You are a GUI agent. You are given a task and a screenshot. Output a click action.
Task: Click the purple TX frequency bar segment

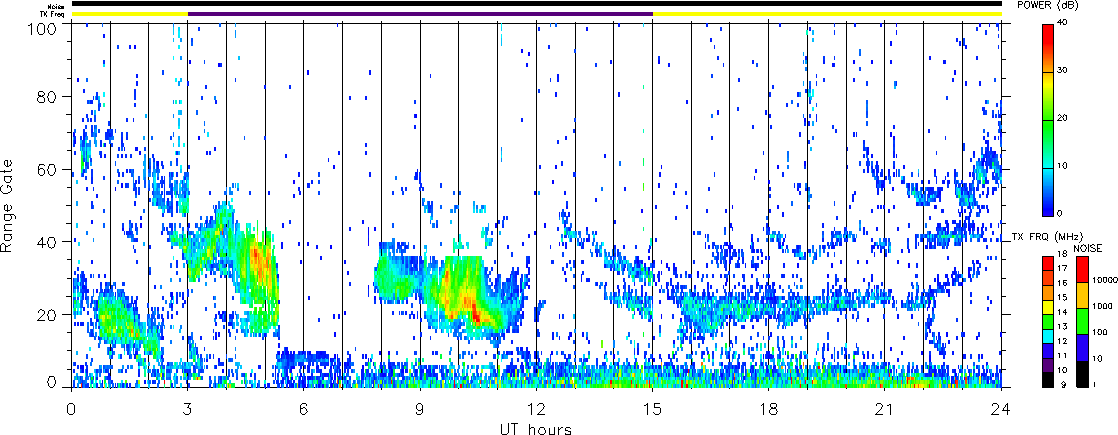[421, 13]
